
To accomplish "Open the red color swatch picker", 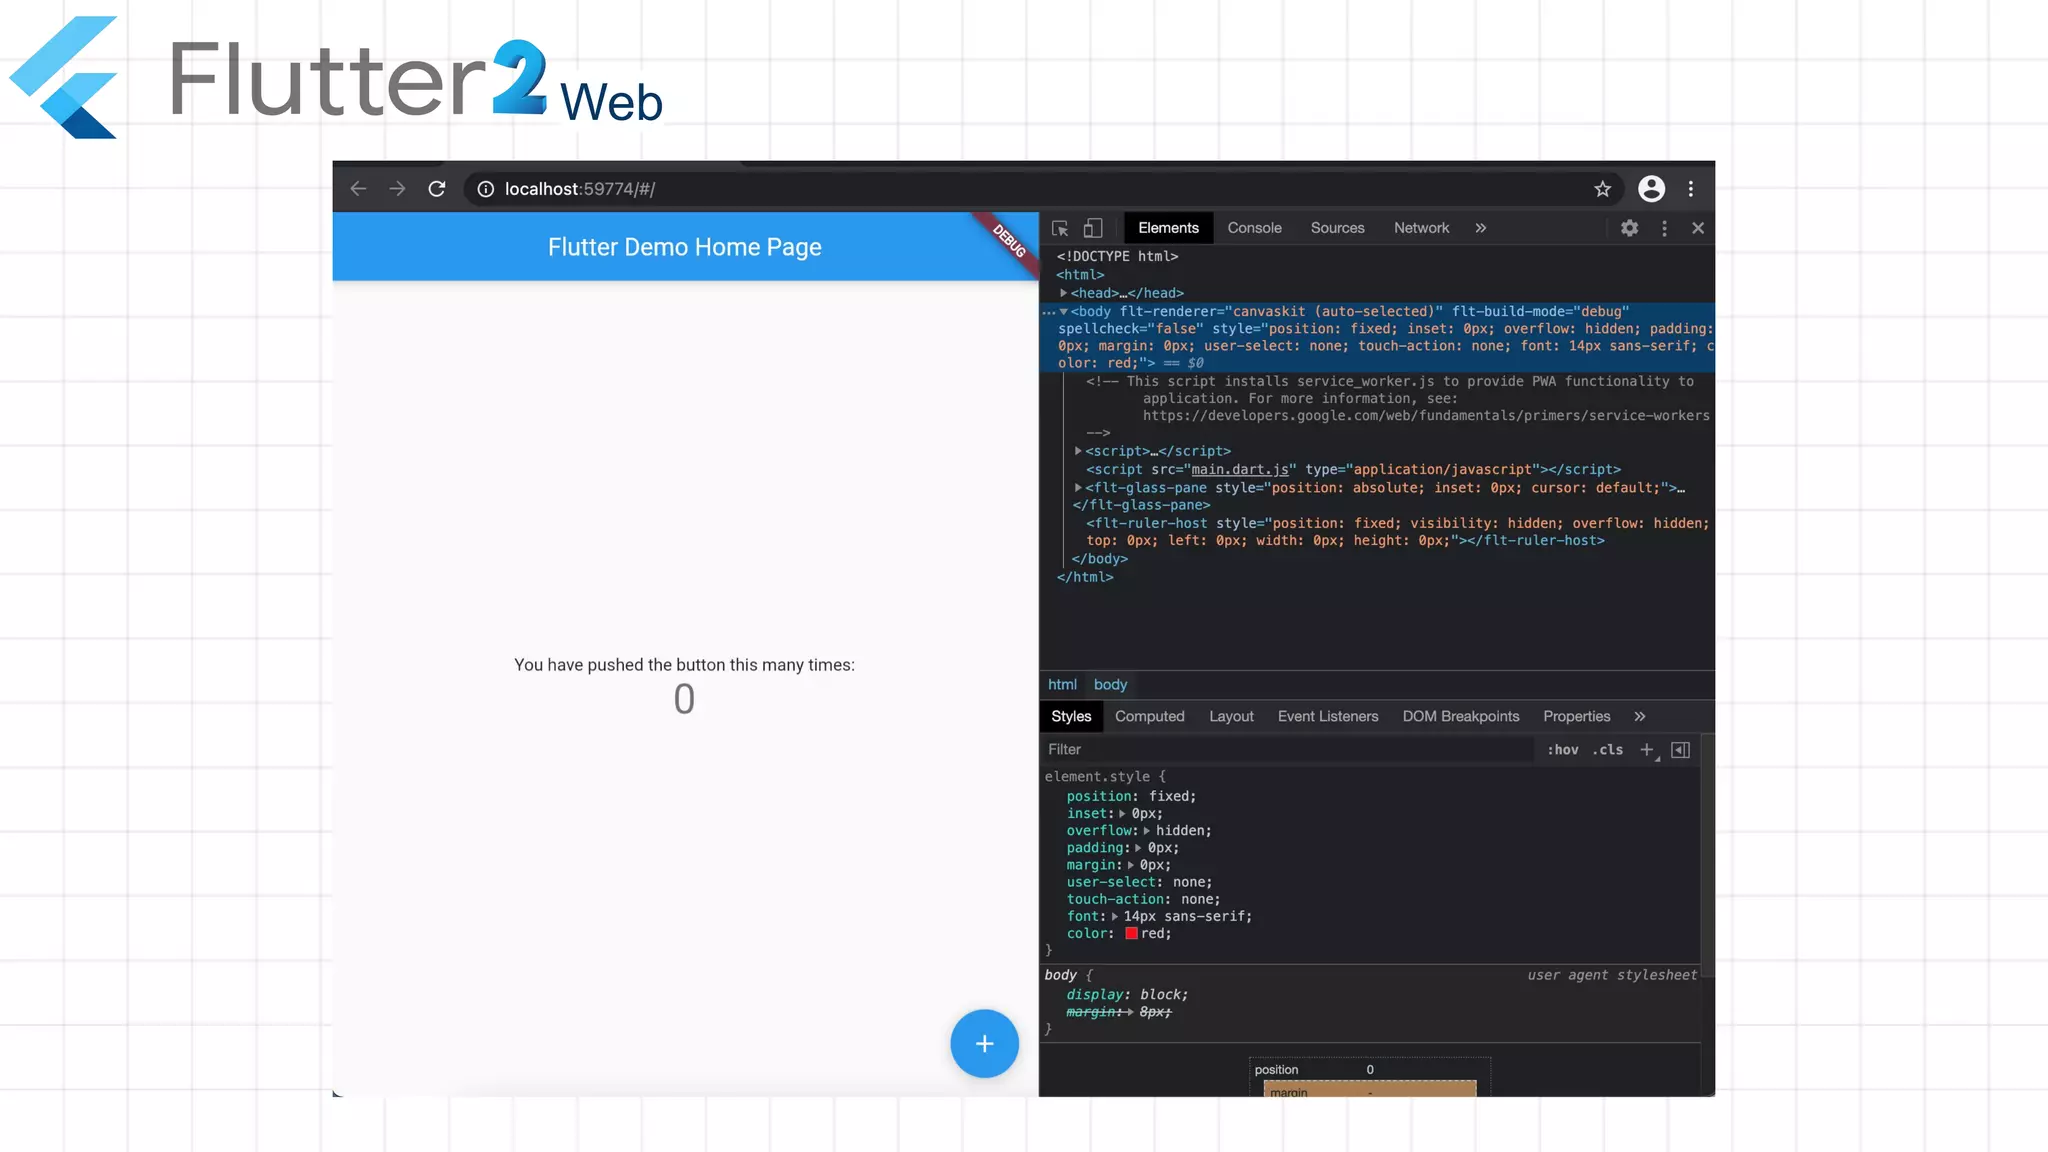I will (x=1131, y=933).
